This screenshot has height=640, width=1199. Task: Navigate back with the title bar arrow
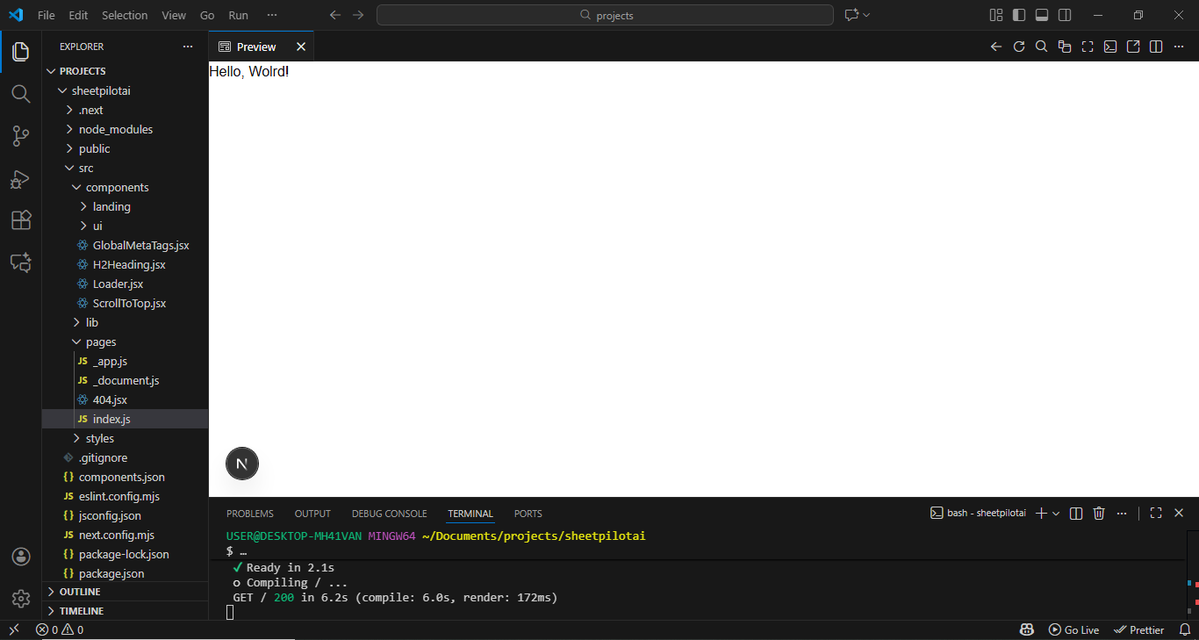pyautogui.click(x=335, y=15)
